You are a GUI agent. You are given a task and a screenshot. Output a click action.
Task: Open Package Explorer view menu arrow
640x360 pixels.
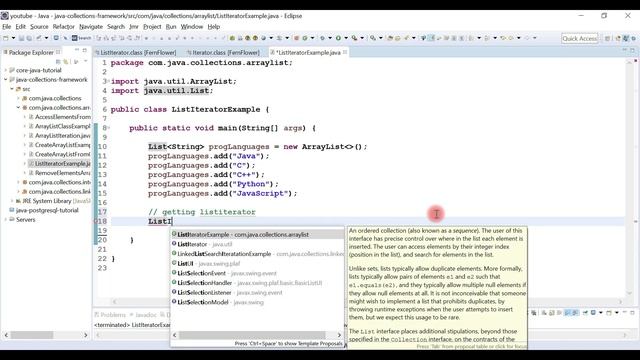[86, 62]
